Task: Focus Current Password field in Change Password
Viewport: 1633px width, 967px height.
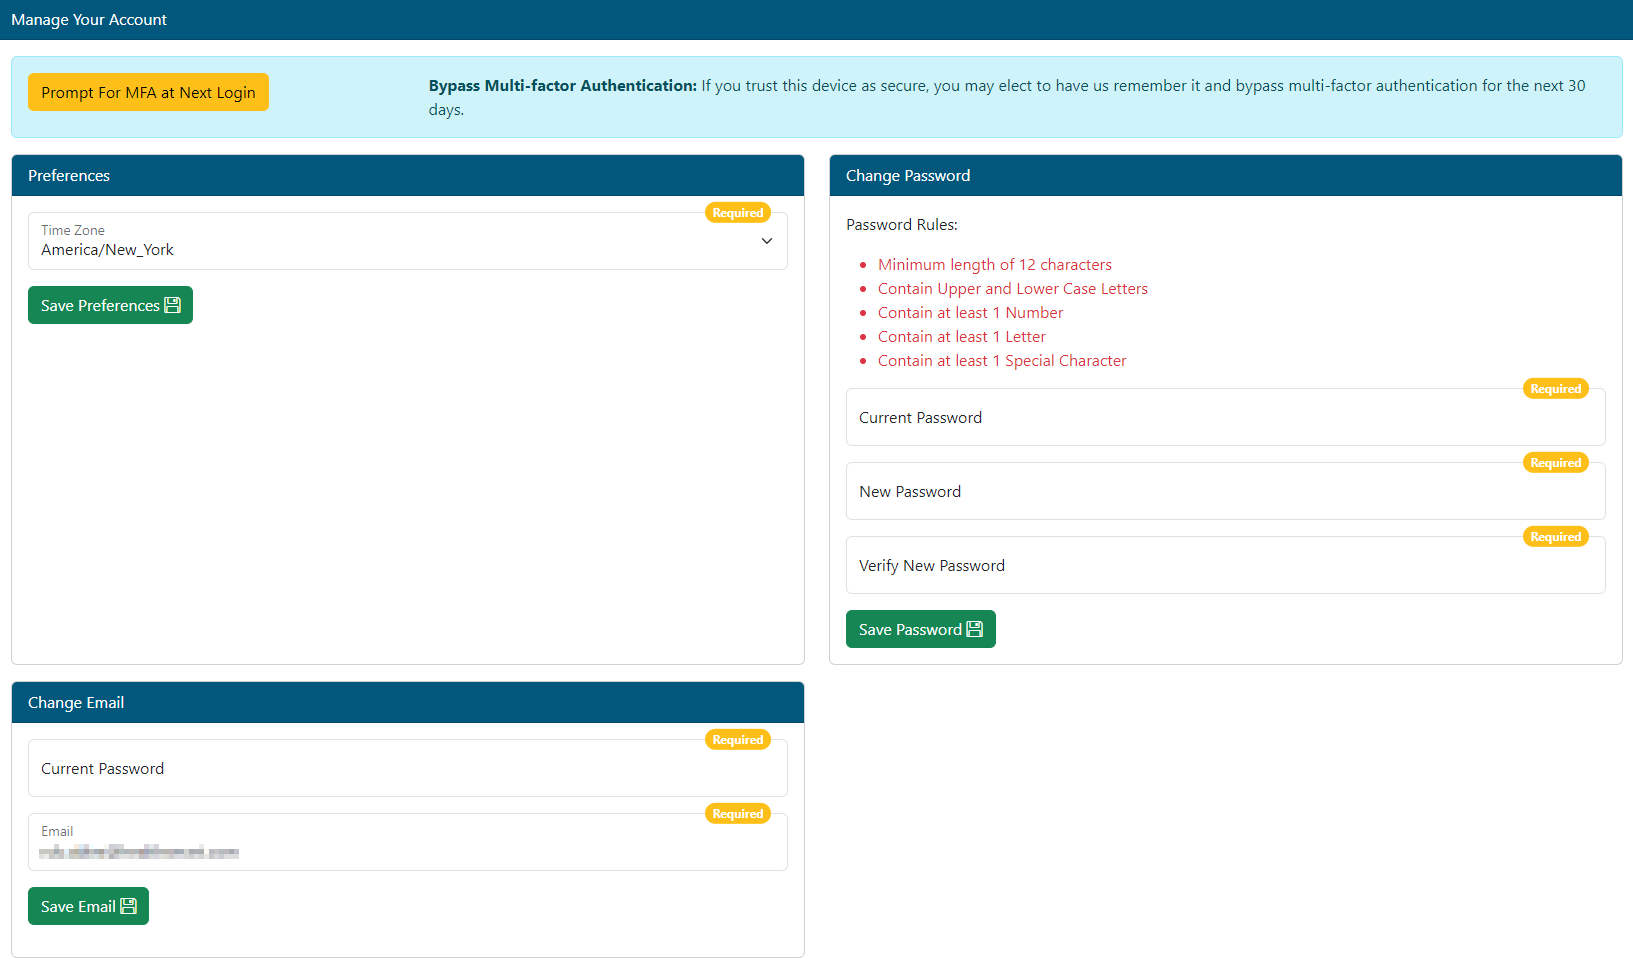Action: [x=1225, y=418]
